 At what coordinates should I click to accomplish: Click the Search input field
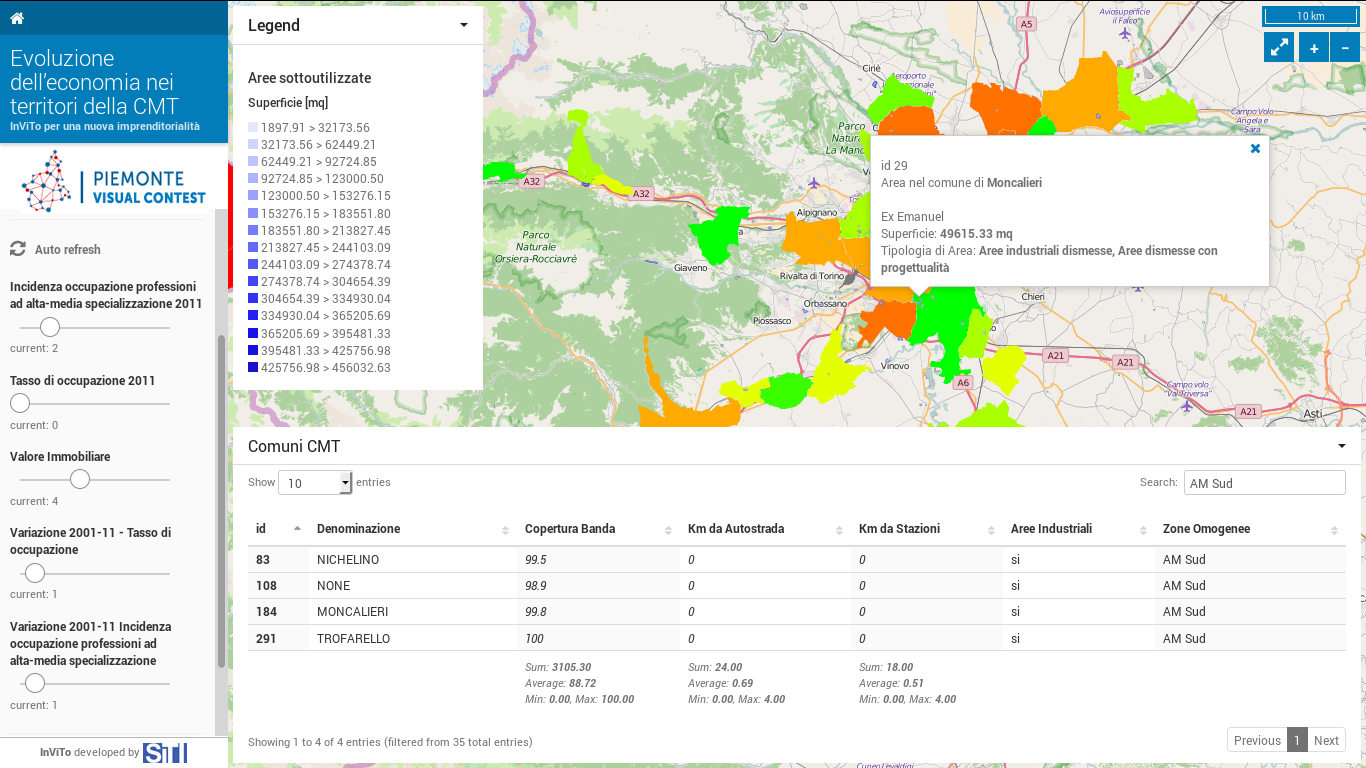(x=1264, y=483)
